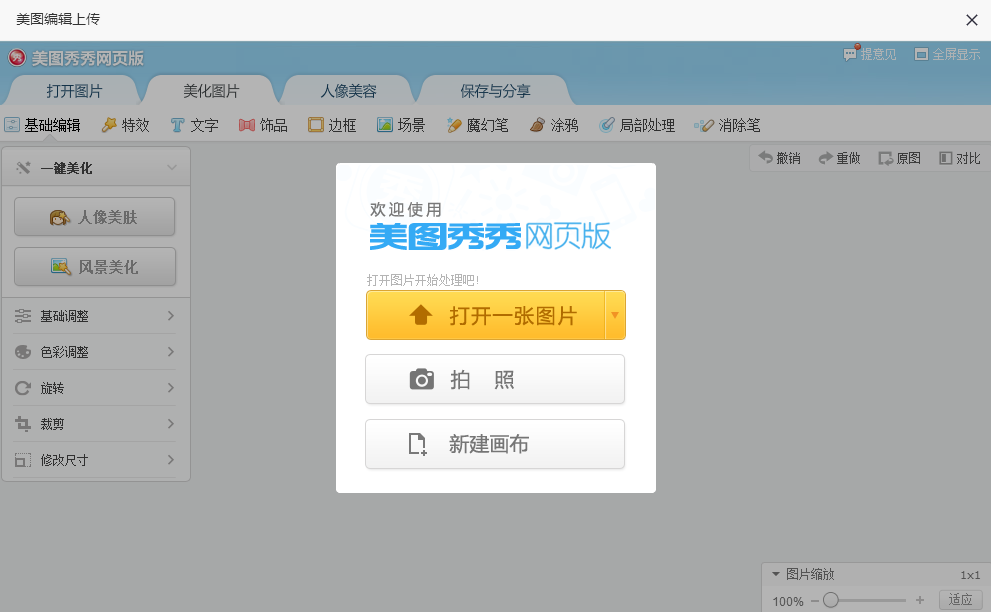The width and height of the screenshot is (991, 612).
Task: Select the 魔幻笔 magic pen tool
Action: [x=478, y=125]
